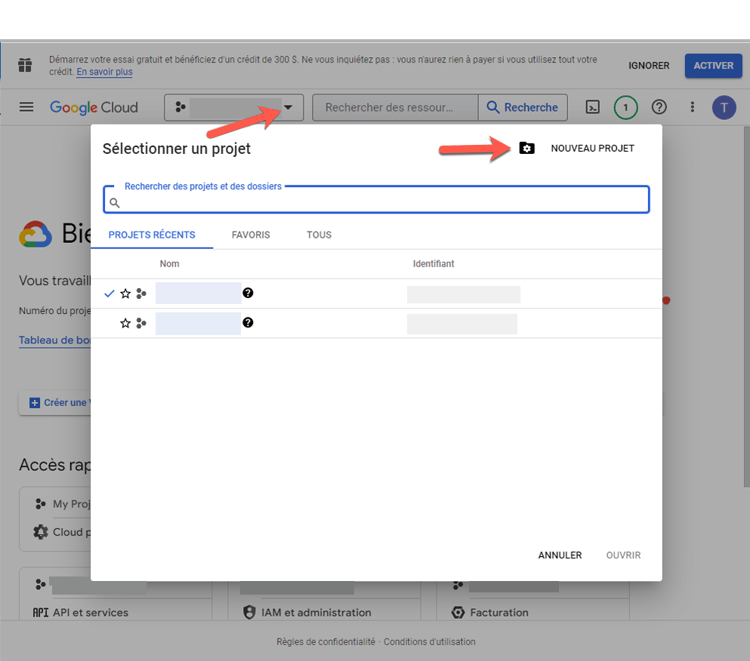Open the account avatar T
This screenshot has height=661, width=750.
pyautogui.click(x=724, y=107)
